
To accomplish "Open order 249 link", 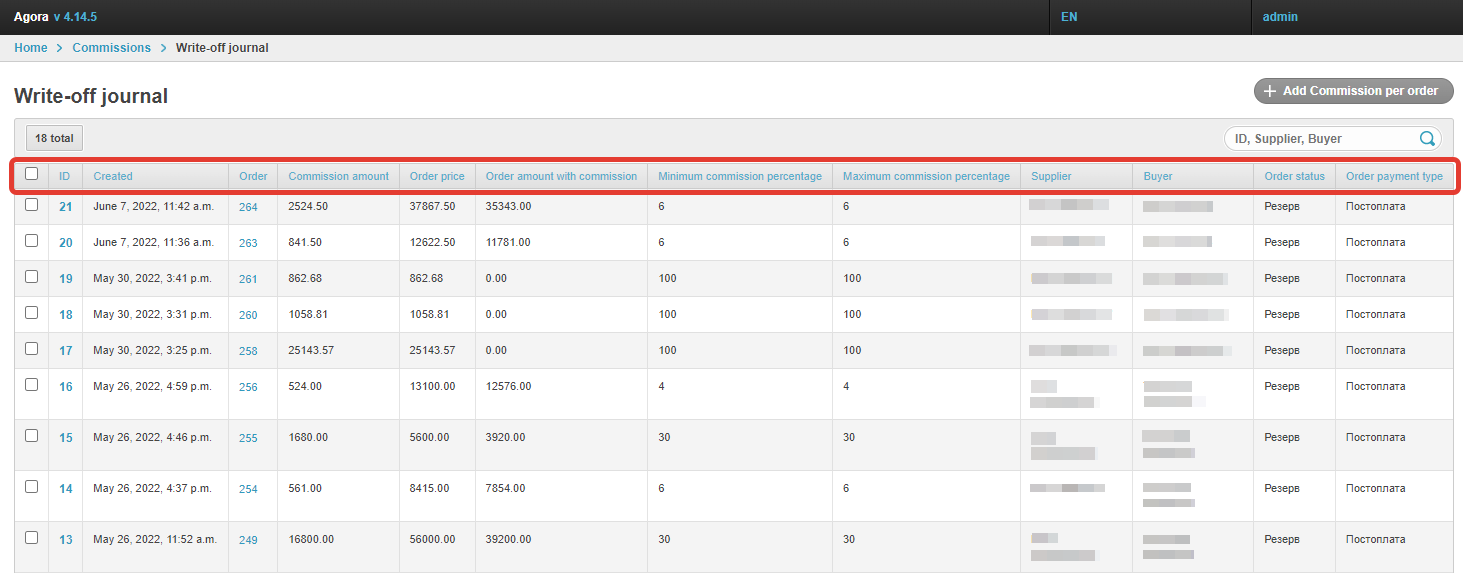I will [x=248, y=540].
